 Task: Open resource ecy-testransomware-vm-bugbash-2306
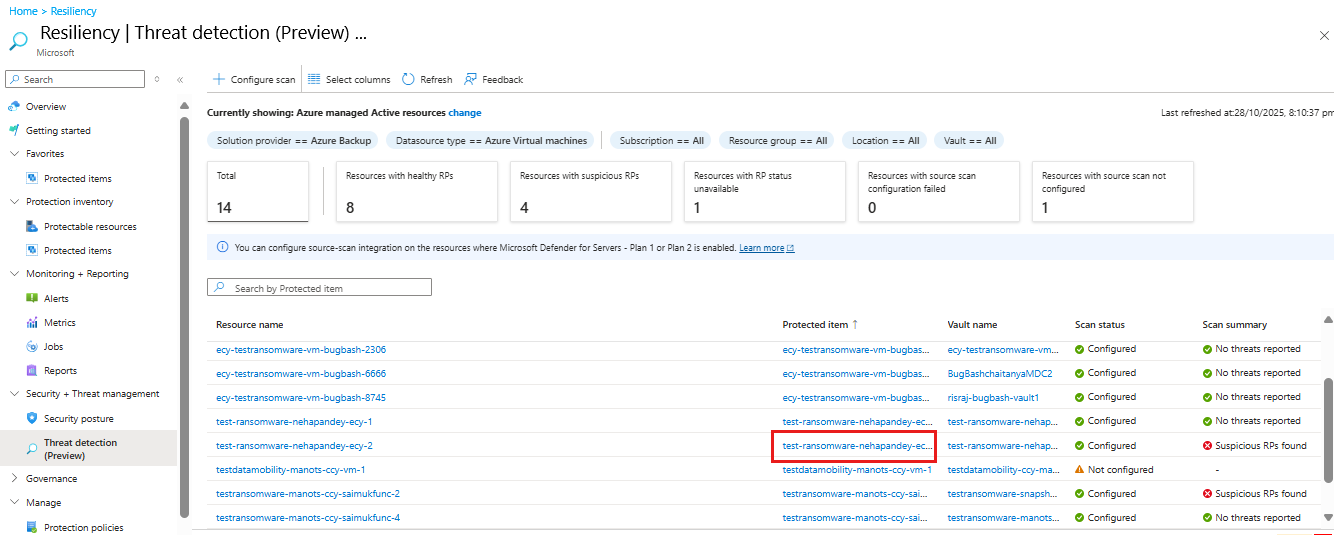301,349
